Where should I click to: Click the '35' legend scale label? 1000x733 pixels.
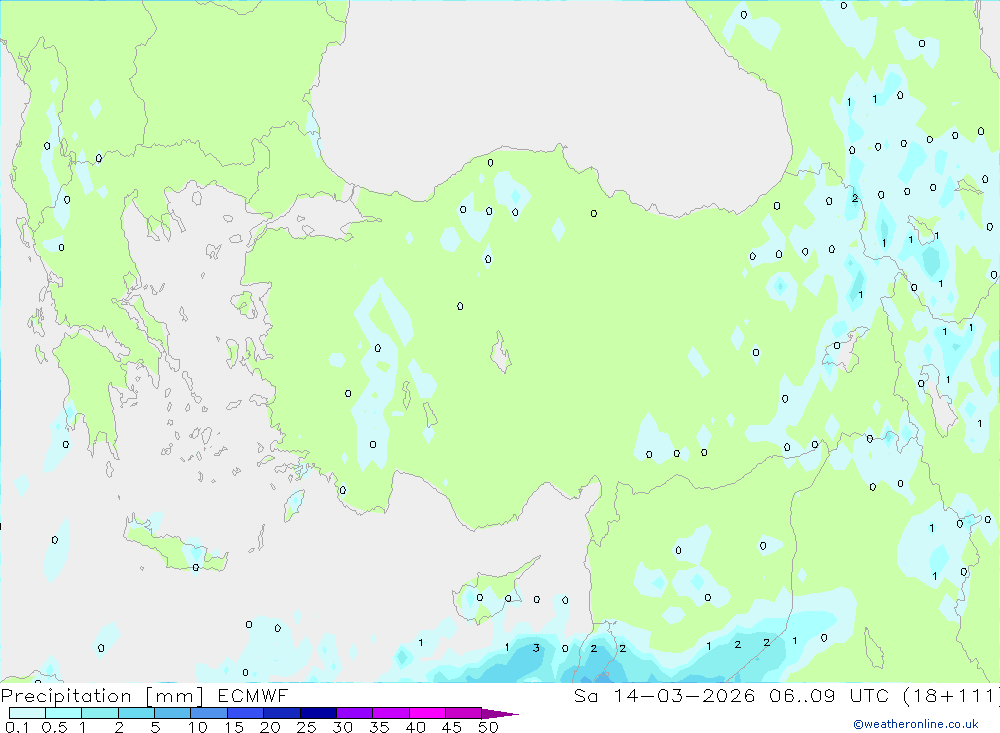(379, 727)
